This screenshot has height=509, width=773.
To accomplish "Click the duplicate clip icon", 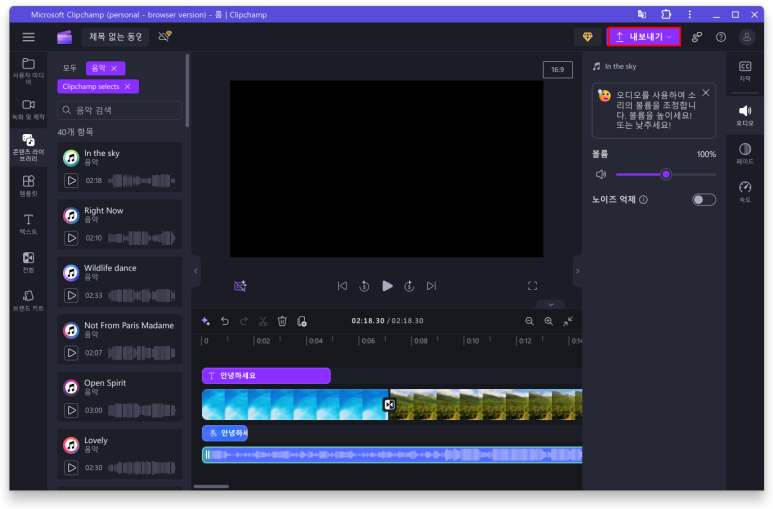I will coord(302,321).
